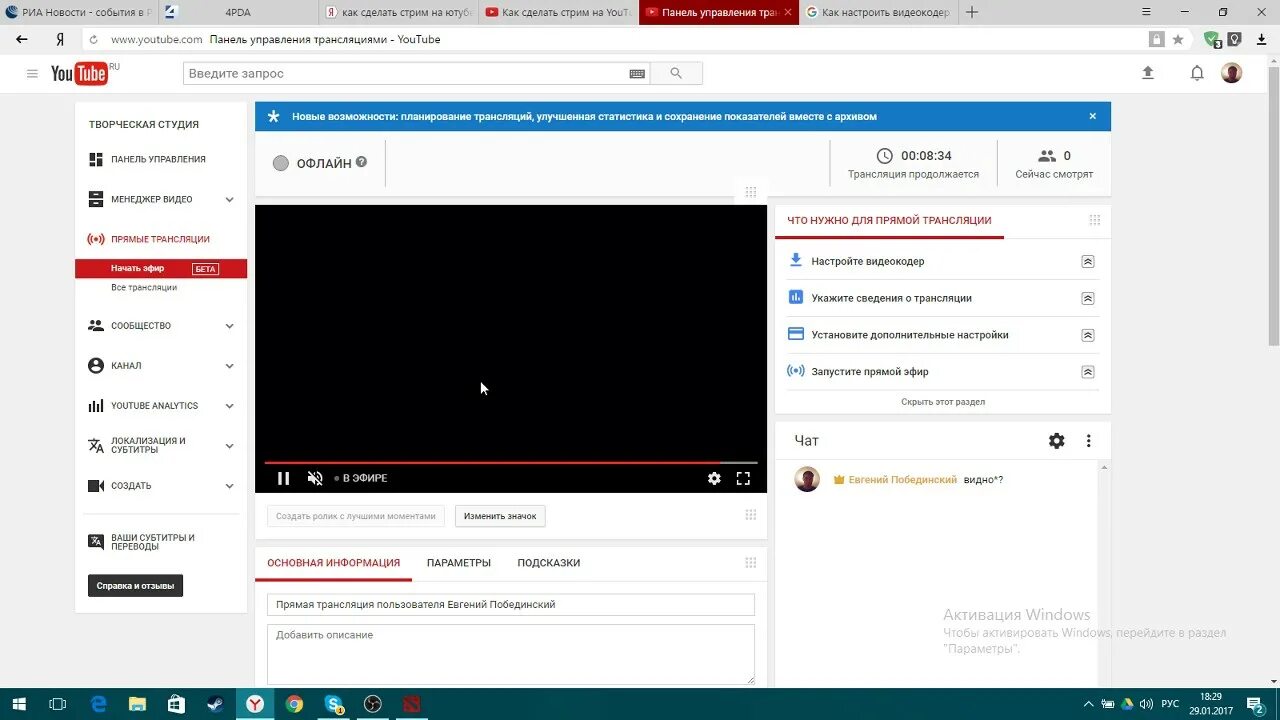
Task: Bookmark page with the star icon
Action: coord(1178,39)
